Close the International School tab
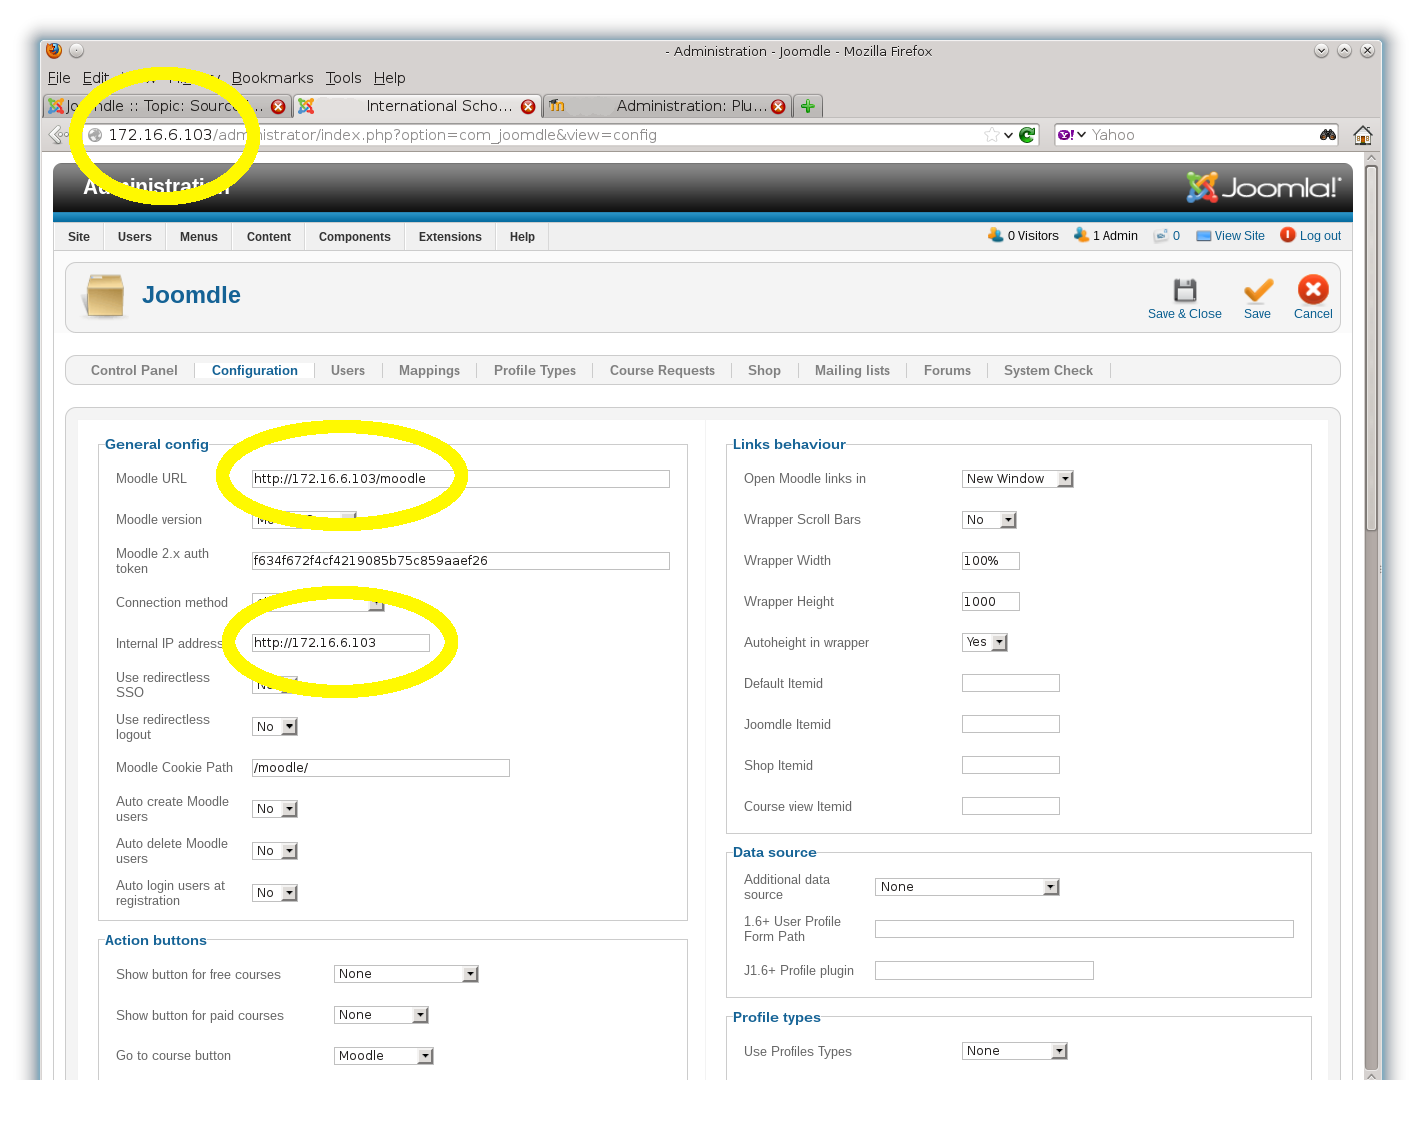This screenshot has height=1139, width=1422. click(x=528, y=107)
